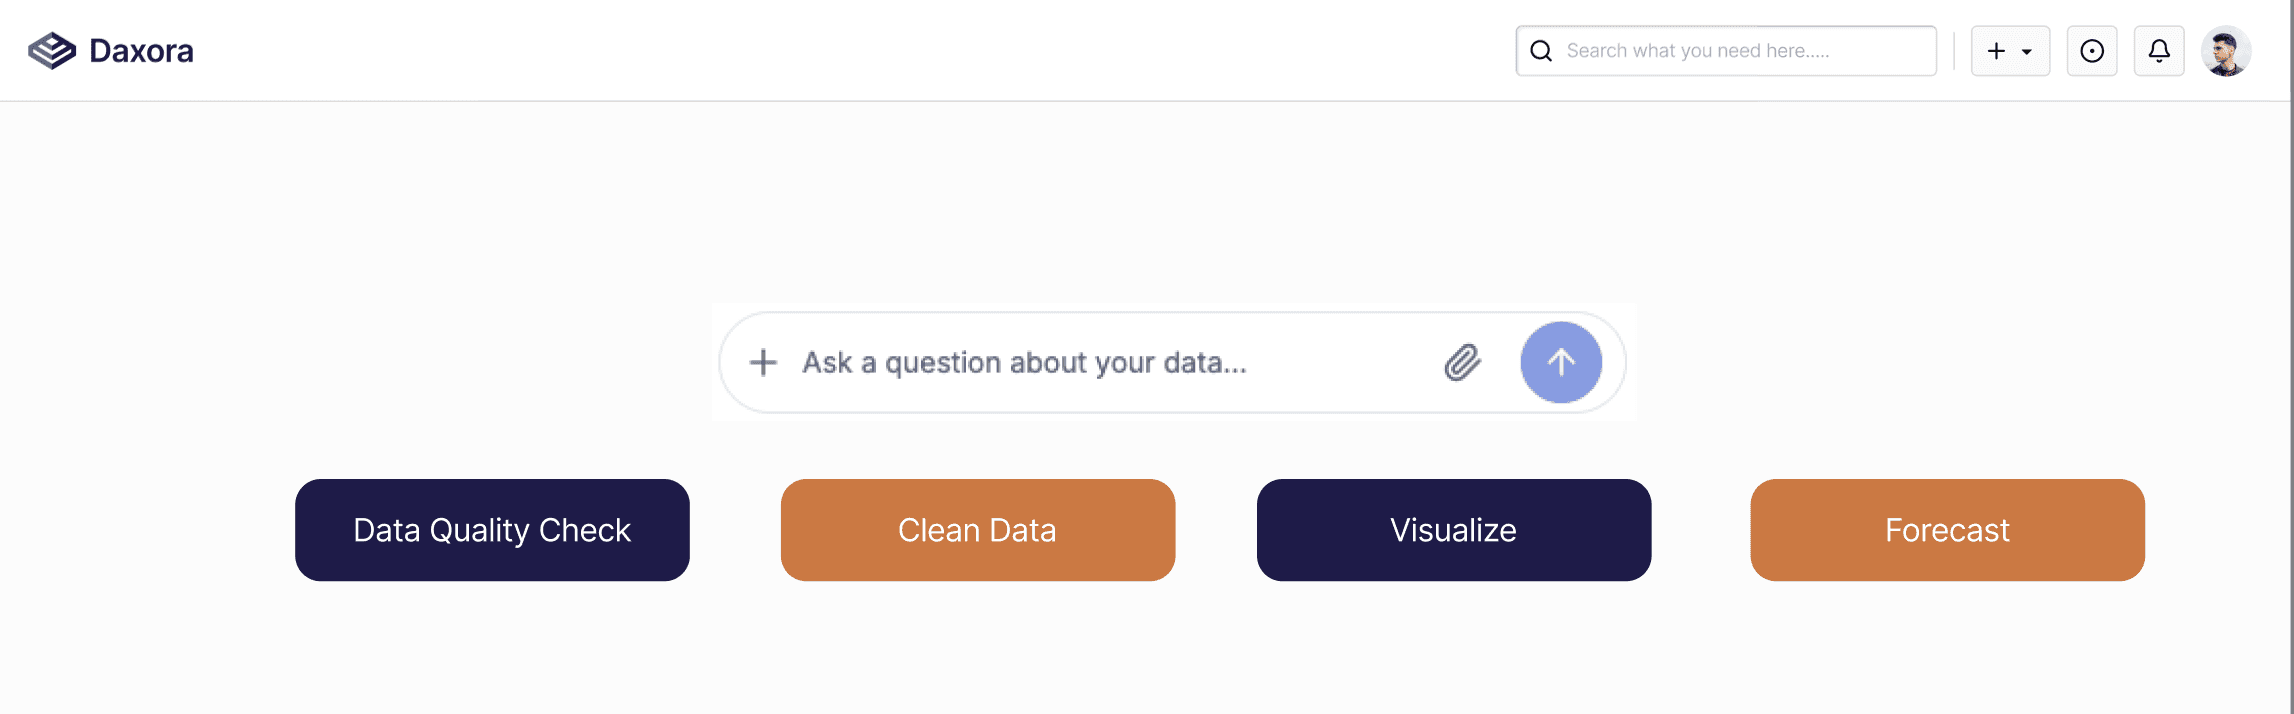Image resolution: width=2294 pixels, height=714 pixels.
Task: Focus the 'Search what you need here' field
Action: tap(1726, 51)
